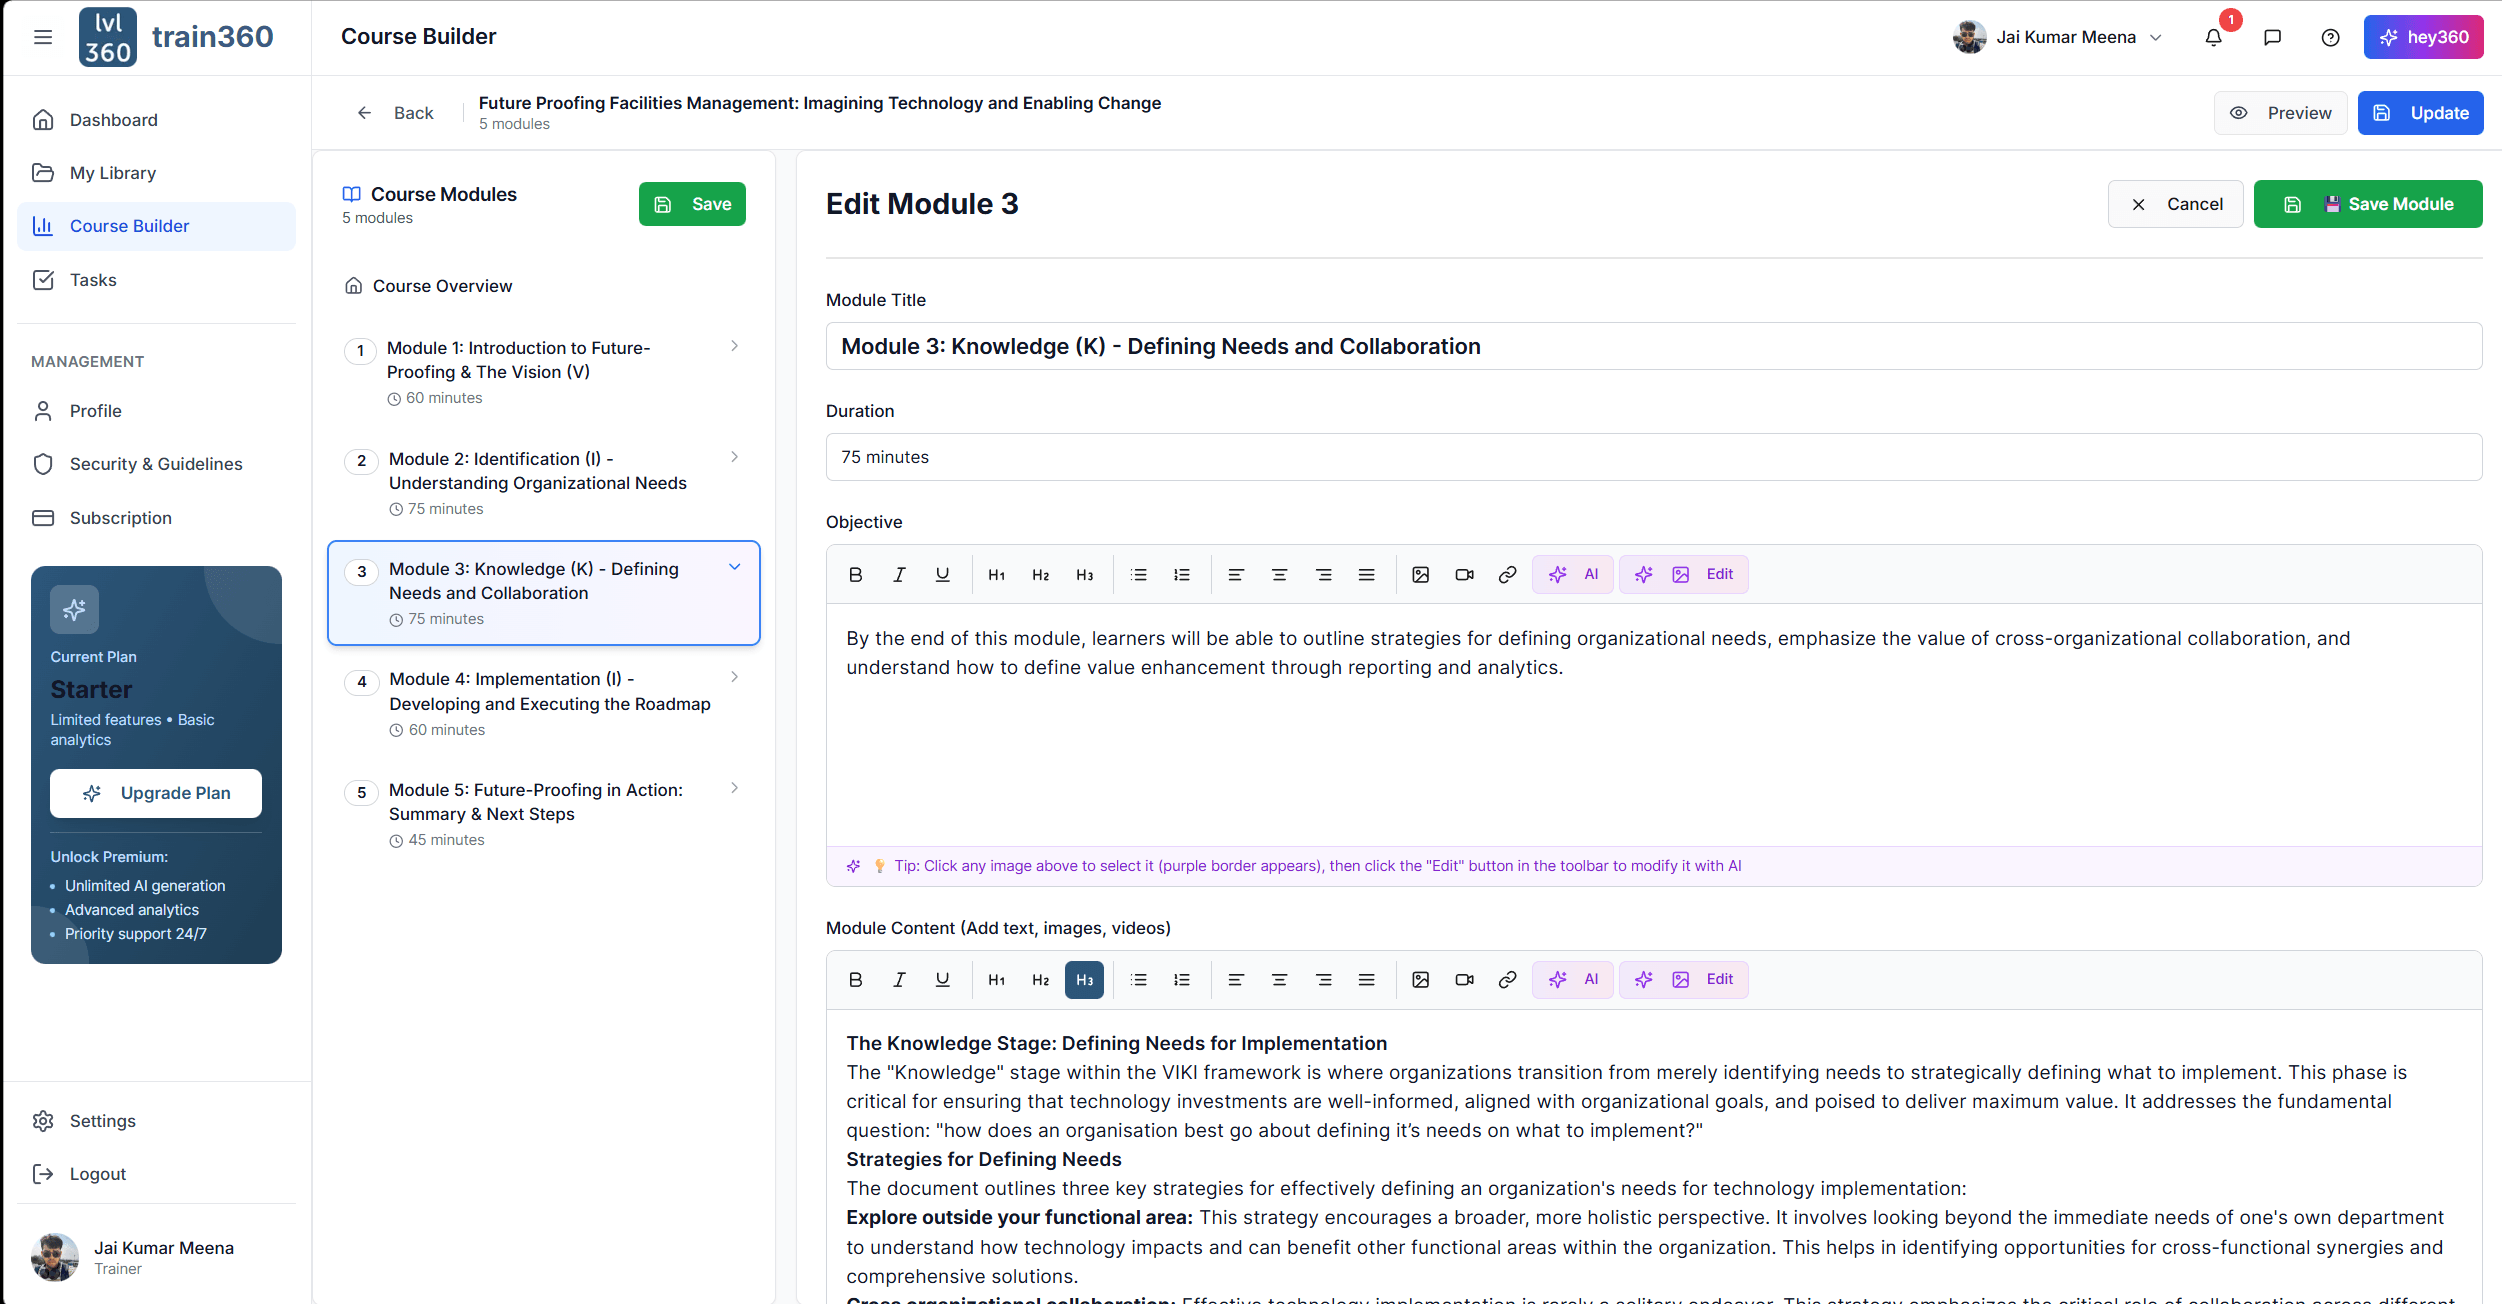
Task: Select center alignment in the Objective toolbar
Action: click(x=1280, y=574)
